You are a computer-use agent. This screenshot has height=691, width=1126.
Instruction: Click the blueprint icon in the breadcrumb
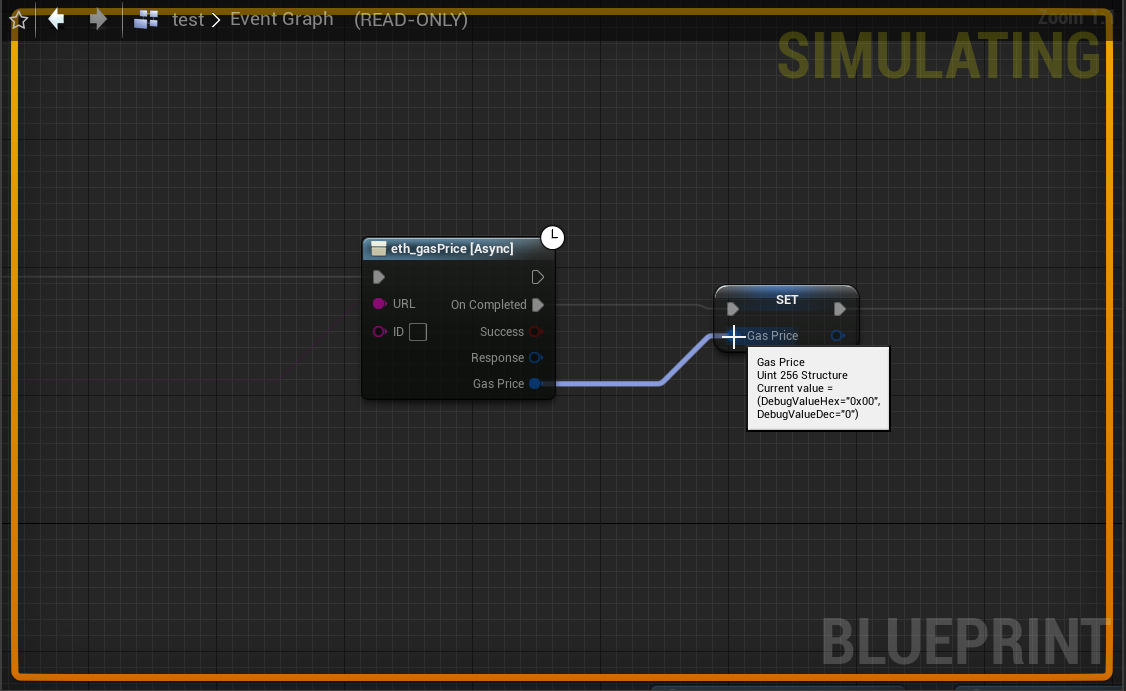(147, 19)
